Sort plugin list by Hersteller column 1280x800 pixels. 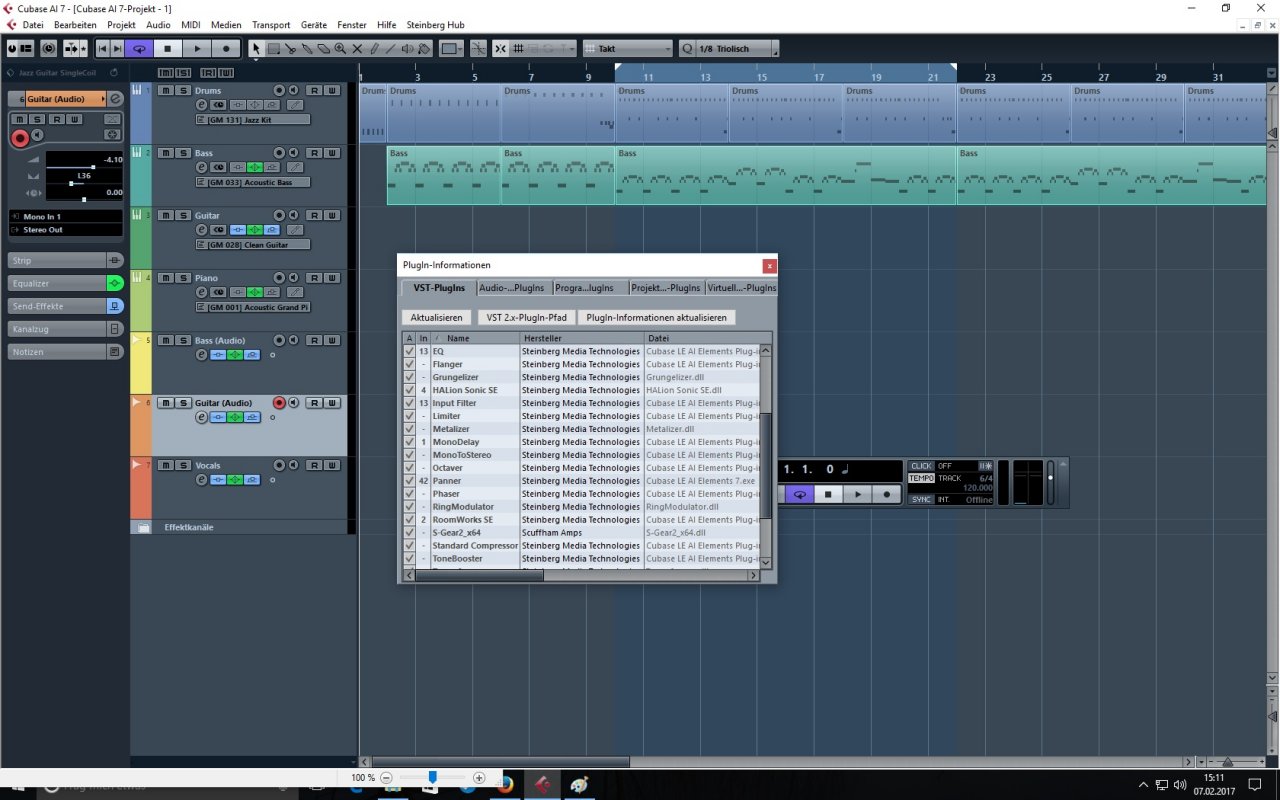tap(581, 338)
